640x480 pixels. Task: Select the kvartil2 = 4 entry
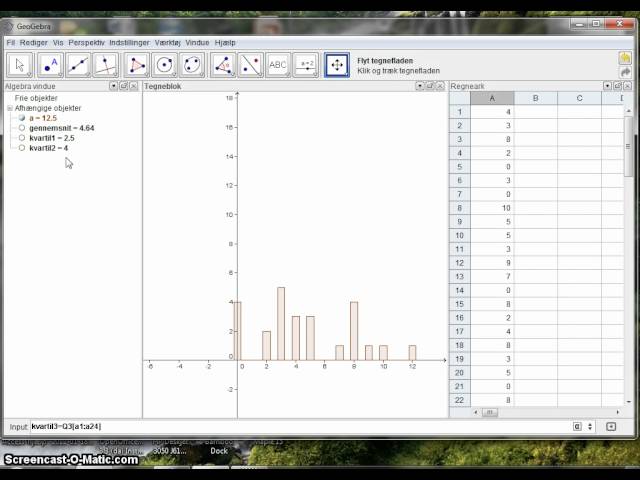(49, 148)
